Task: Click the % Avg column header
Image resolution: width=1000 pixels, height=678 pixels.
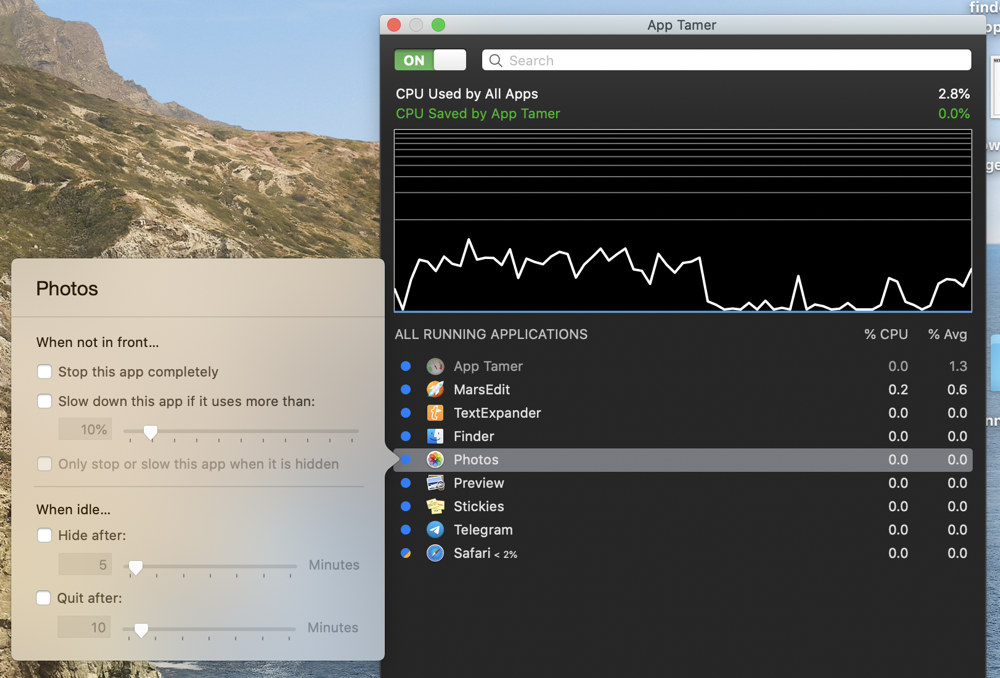Action: [x=947, y=334]
